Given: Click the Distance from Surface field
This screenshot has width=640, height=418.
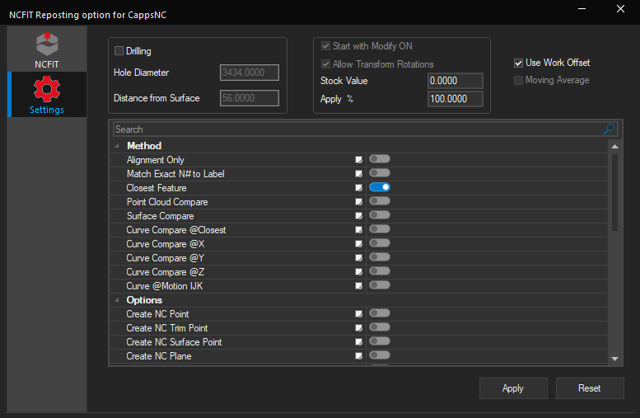Looking at the screenshot, I should [x=249, y=98].
